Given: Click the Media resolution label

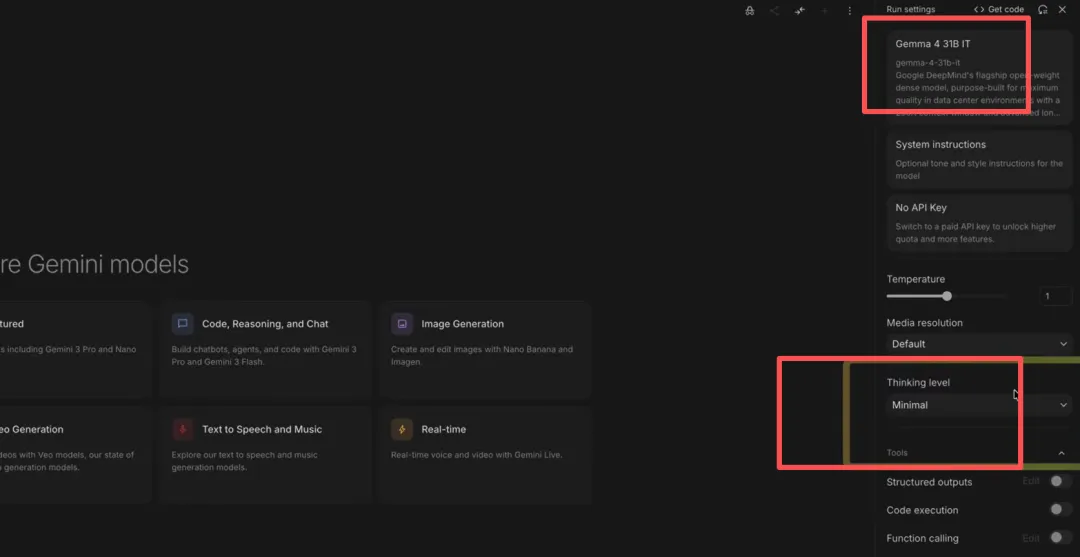Looking at the screenshot, I should coord(924,322).
